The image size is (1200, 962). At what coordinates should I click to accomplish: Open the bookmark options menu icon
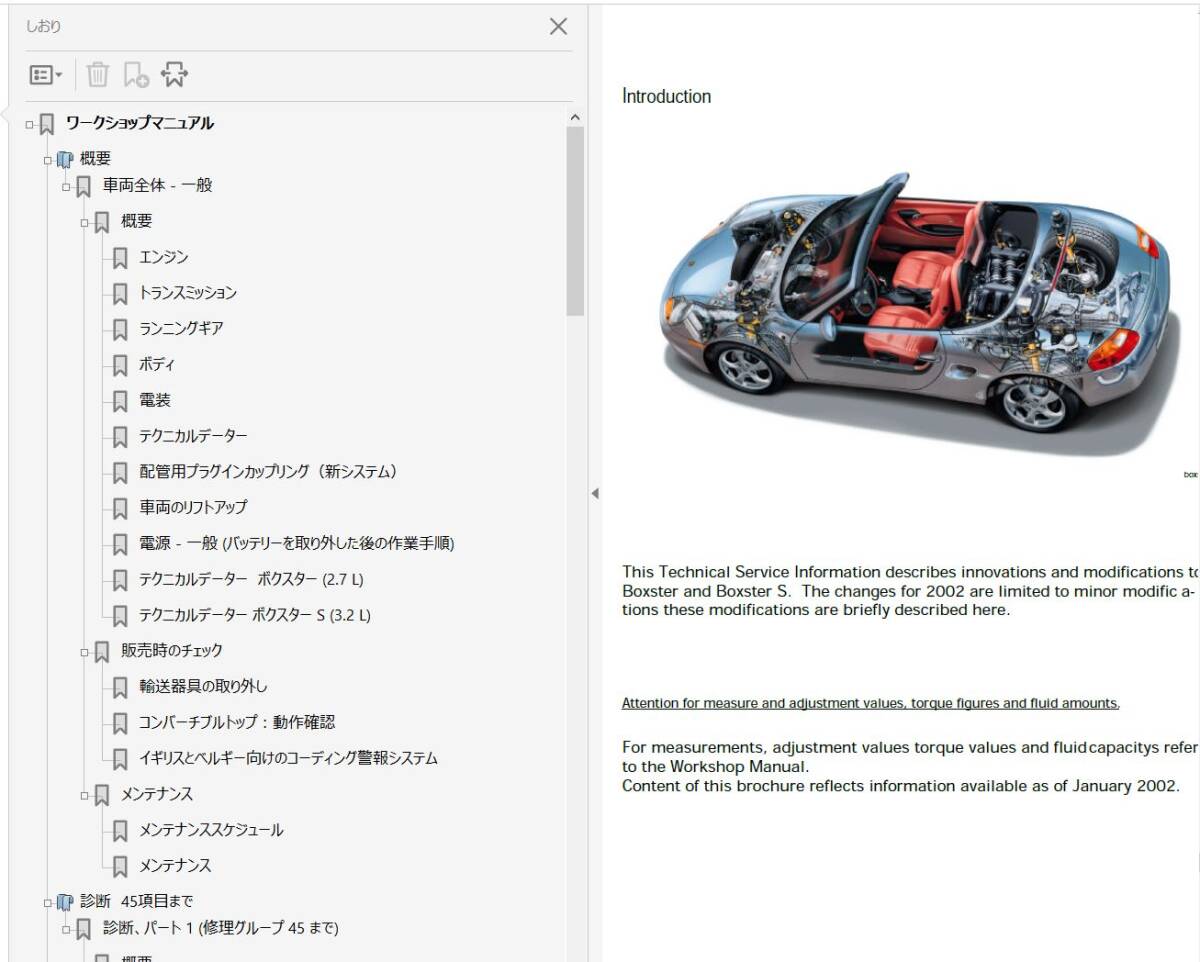click(46, 75)
